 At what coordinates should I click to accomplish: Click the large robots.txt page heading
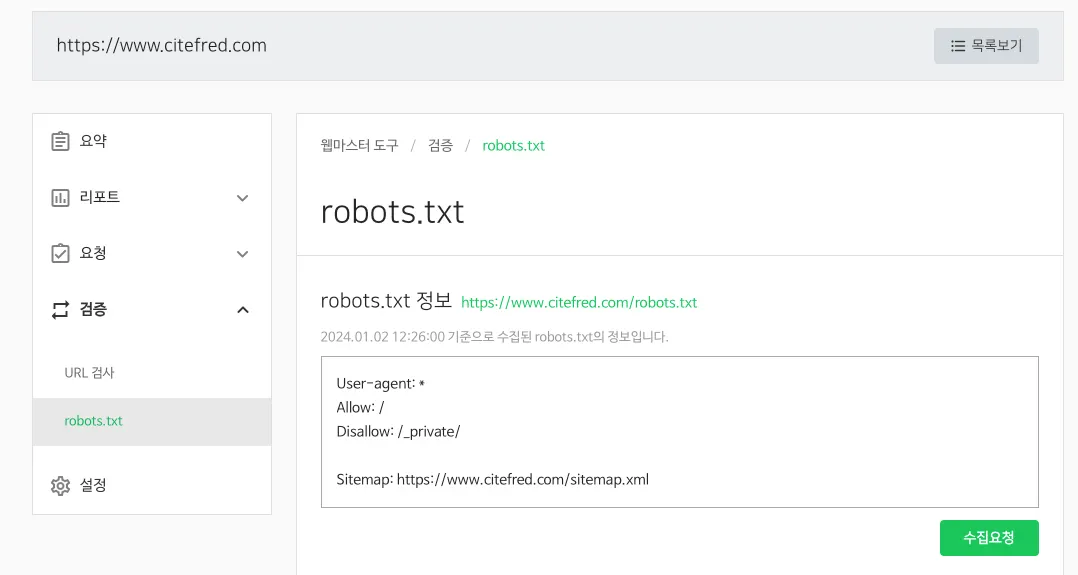[392, 212]
